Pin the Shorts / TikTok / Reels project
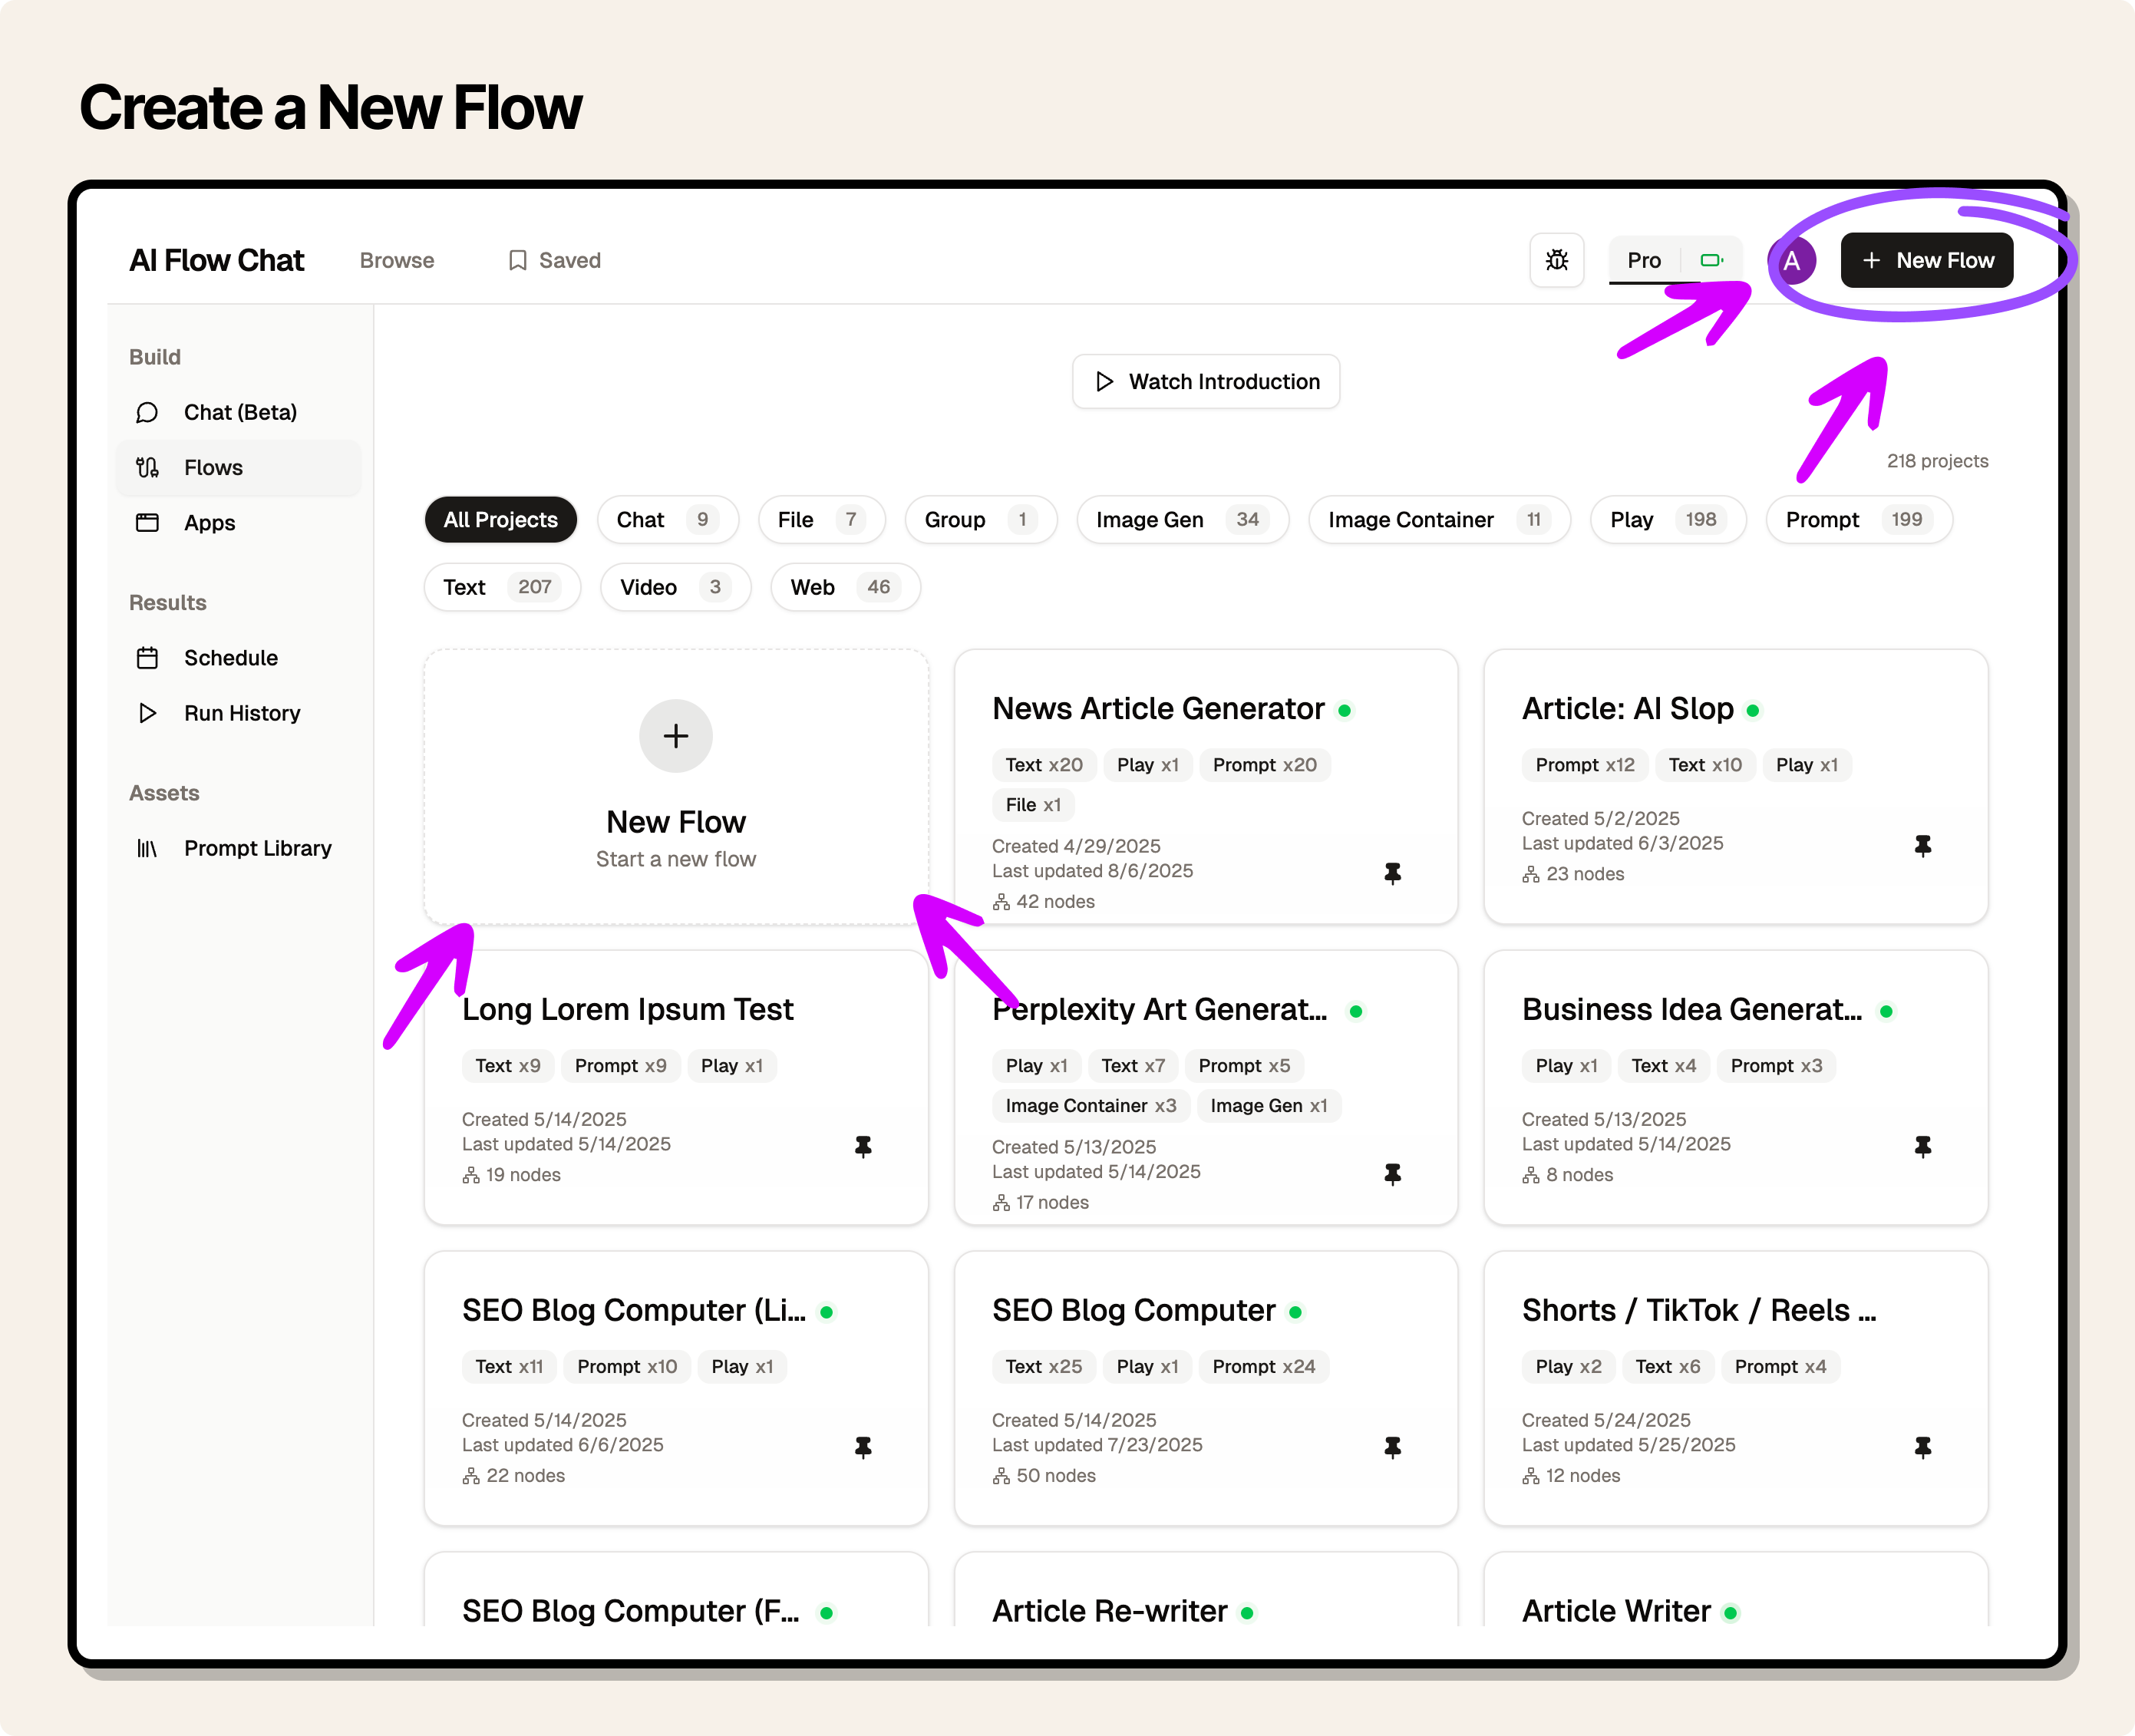 1922,1447
